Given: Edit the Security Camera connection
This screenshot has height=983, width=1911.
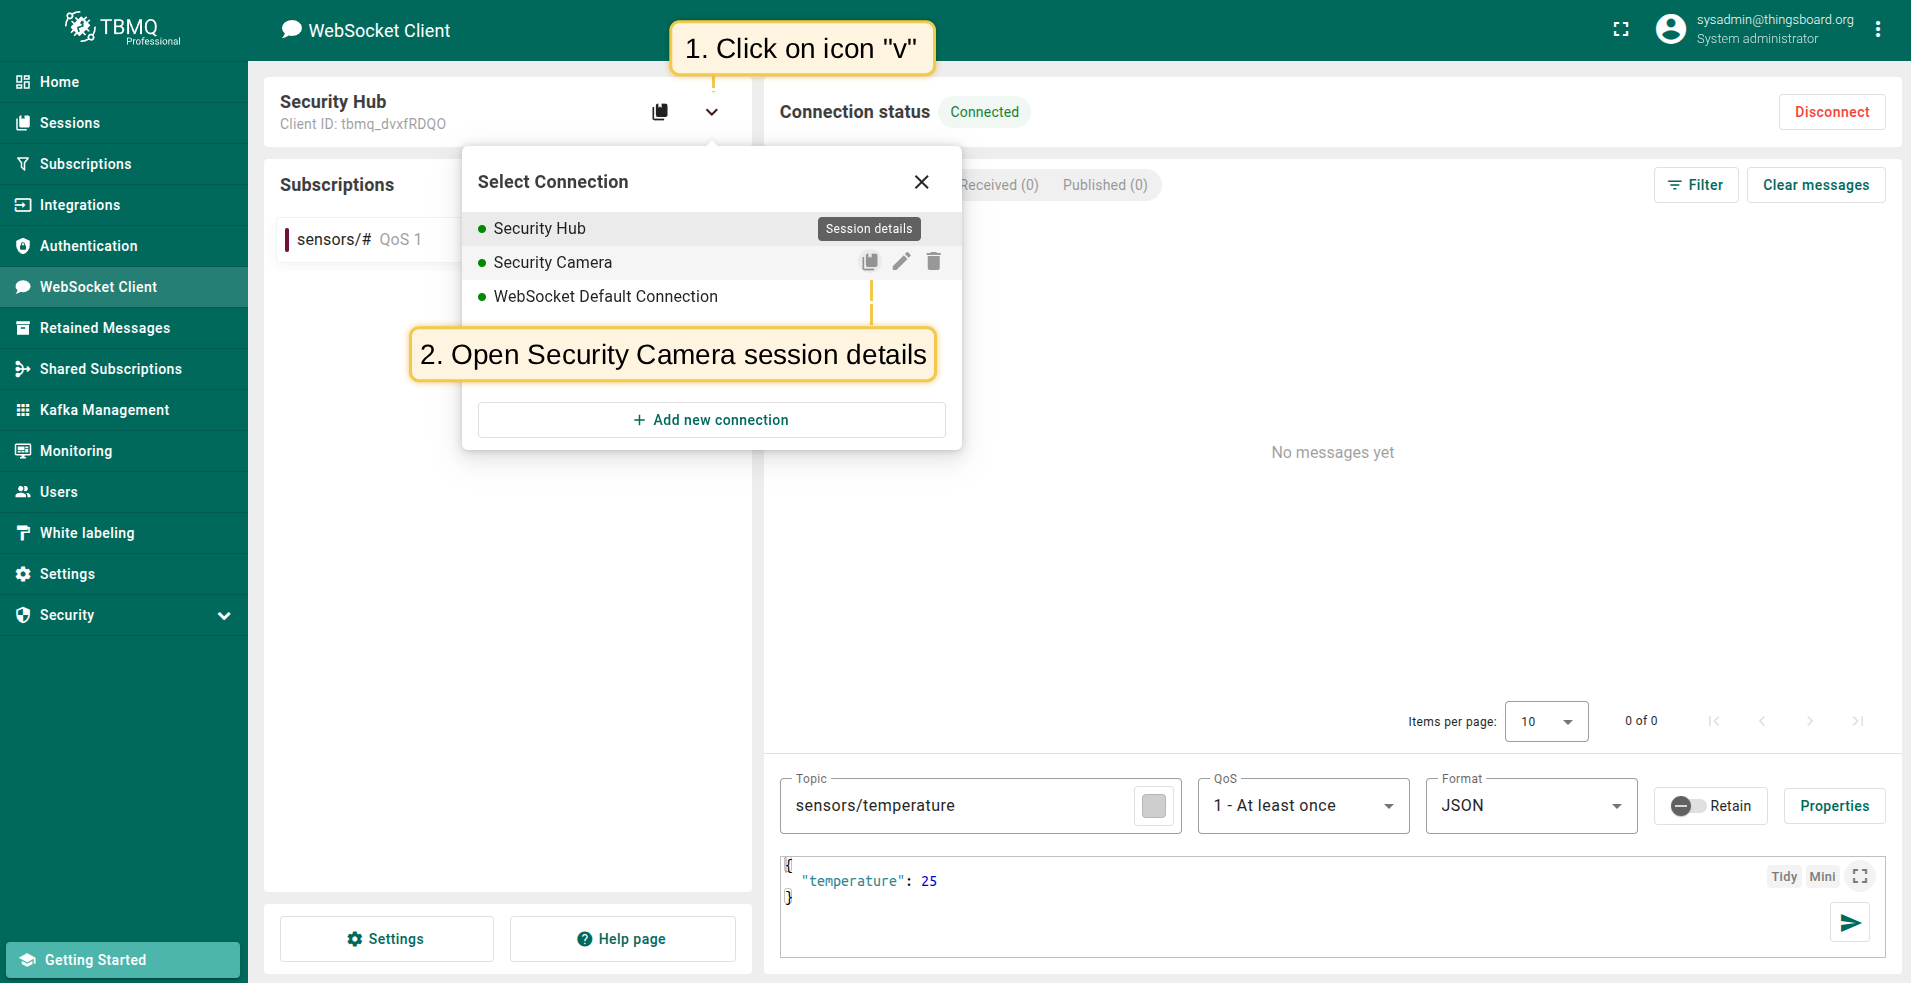Looking at the screenshot, I should (x=902, y=262).
